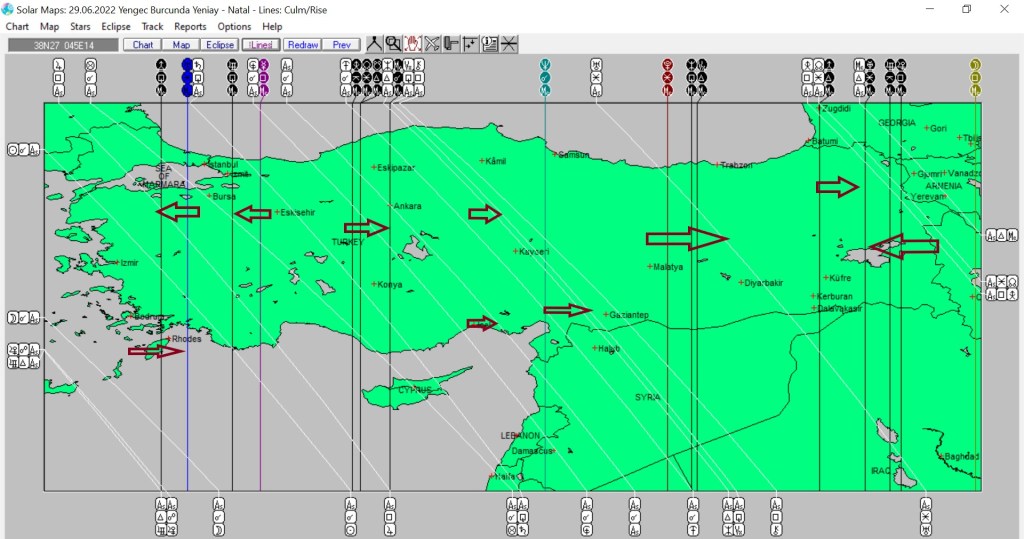Expand the Reports menu
The image size is (1024, 539).
[190, 27]
